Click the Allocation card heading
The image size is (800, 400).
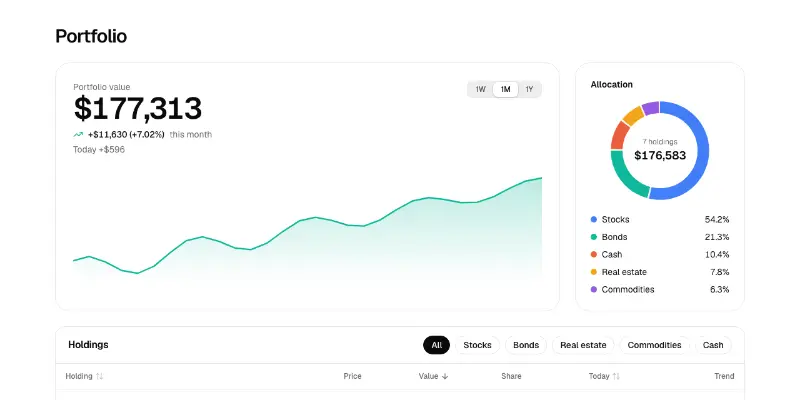pos(611,85)
